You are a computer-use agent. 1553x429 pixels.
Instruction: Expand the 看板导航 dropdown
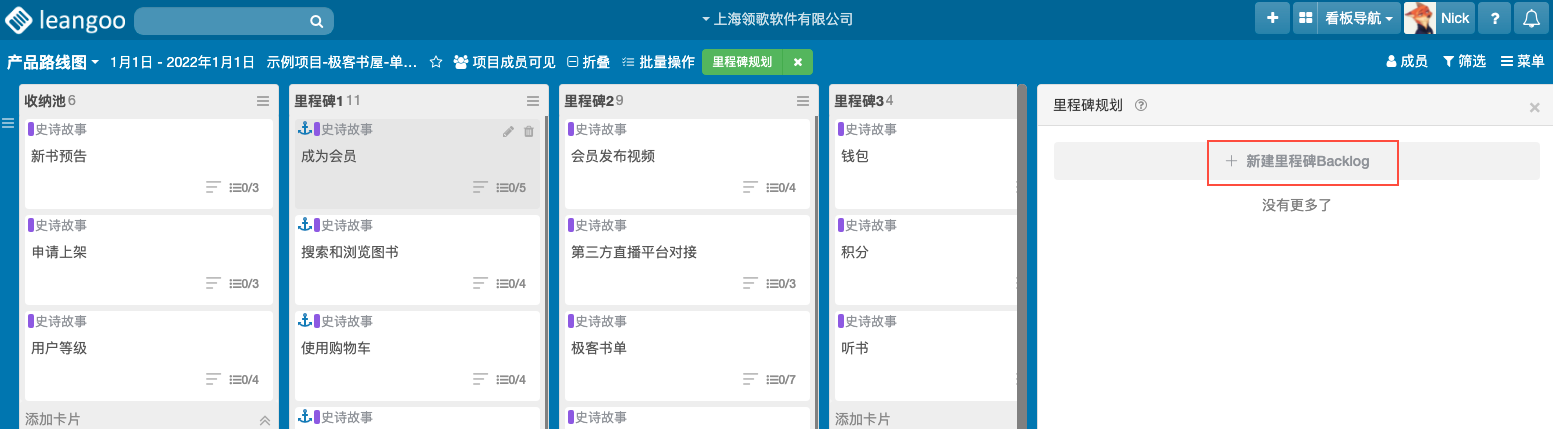1358,18
